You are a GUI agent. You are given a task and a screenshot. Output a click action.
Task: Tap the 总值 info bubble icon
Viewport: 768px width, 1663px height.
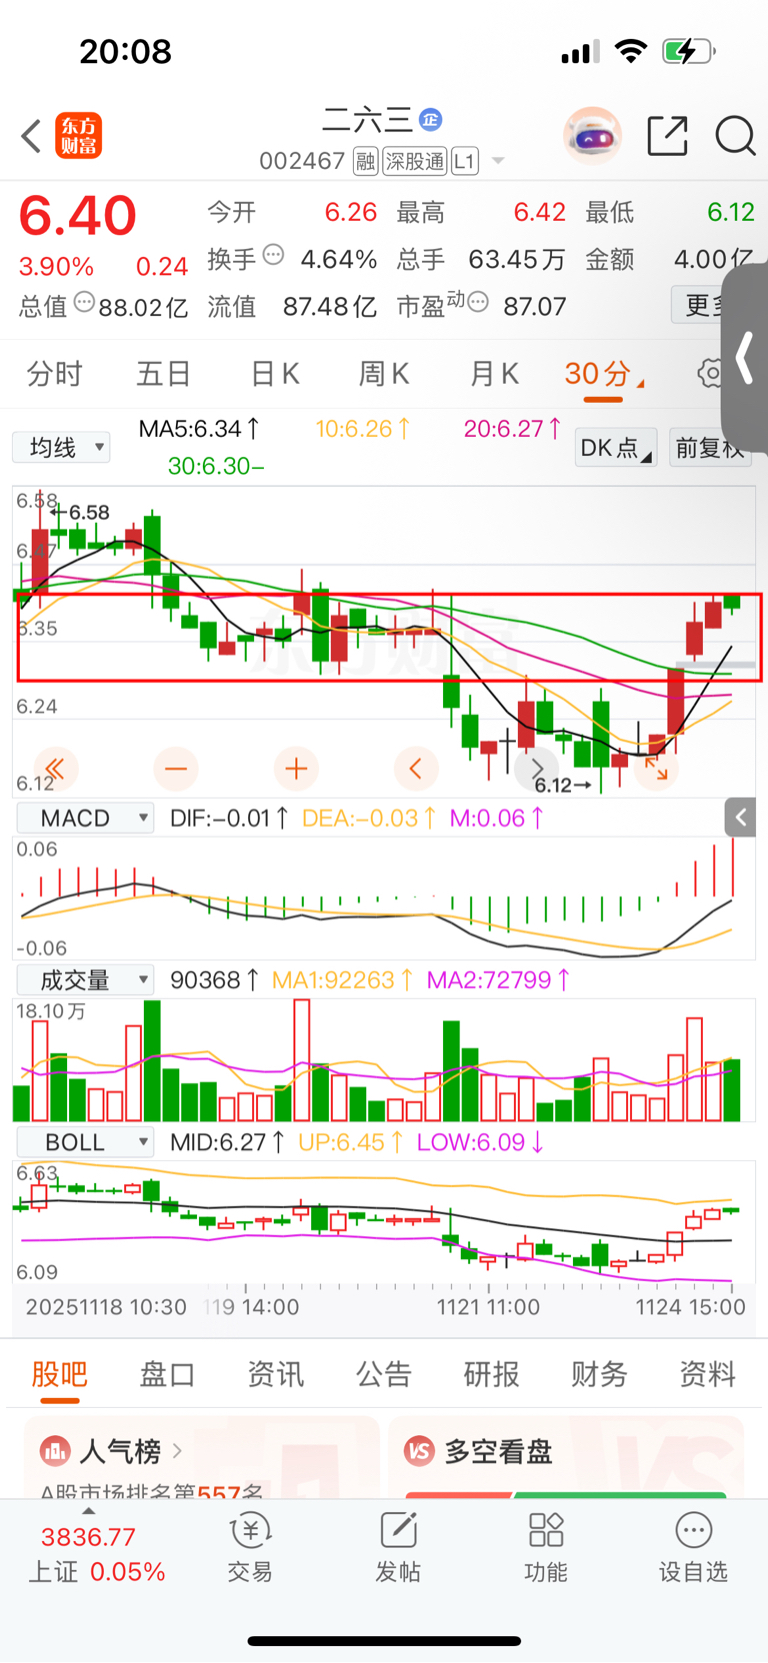click(85, 301)
